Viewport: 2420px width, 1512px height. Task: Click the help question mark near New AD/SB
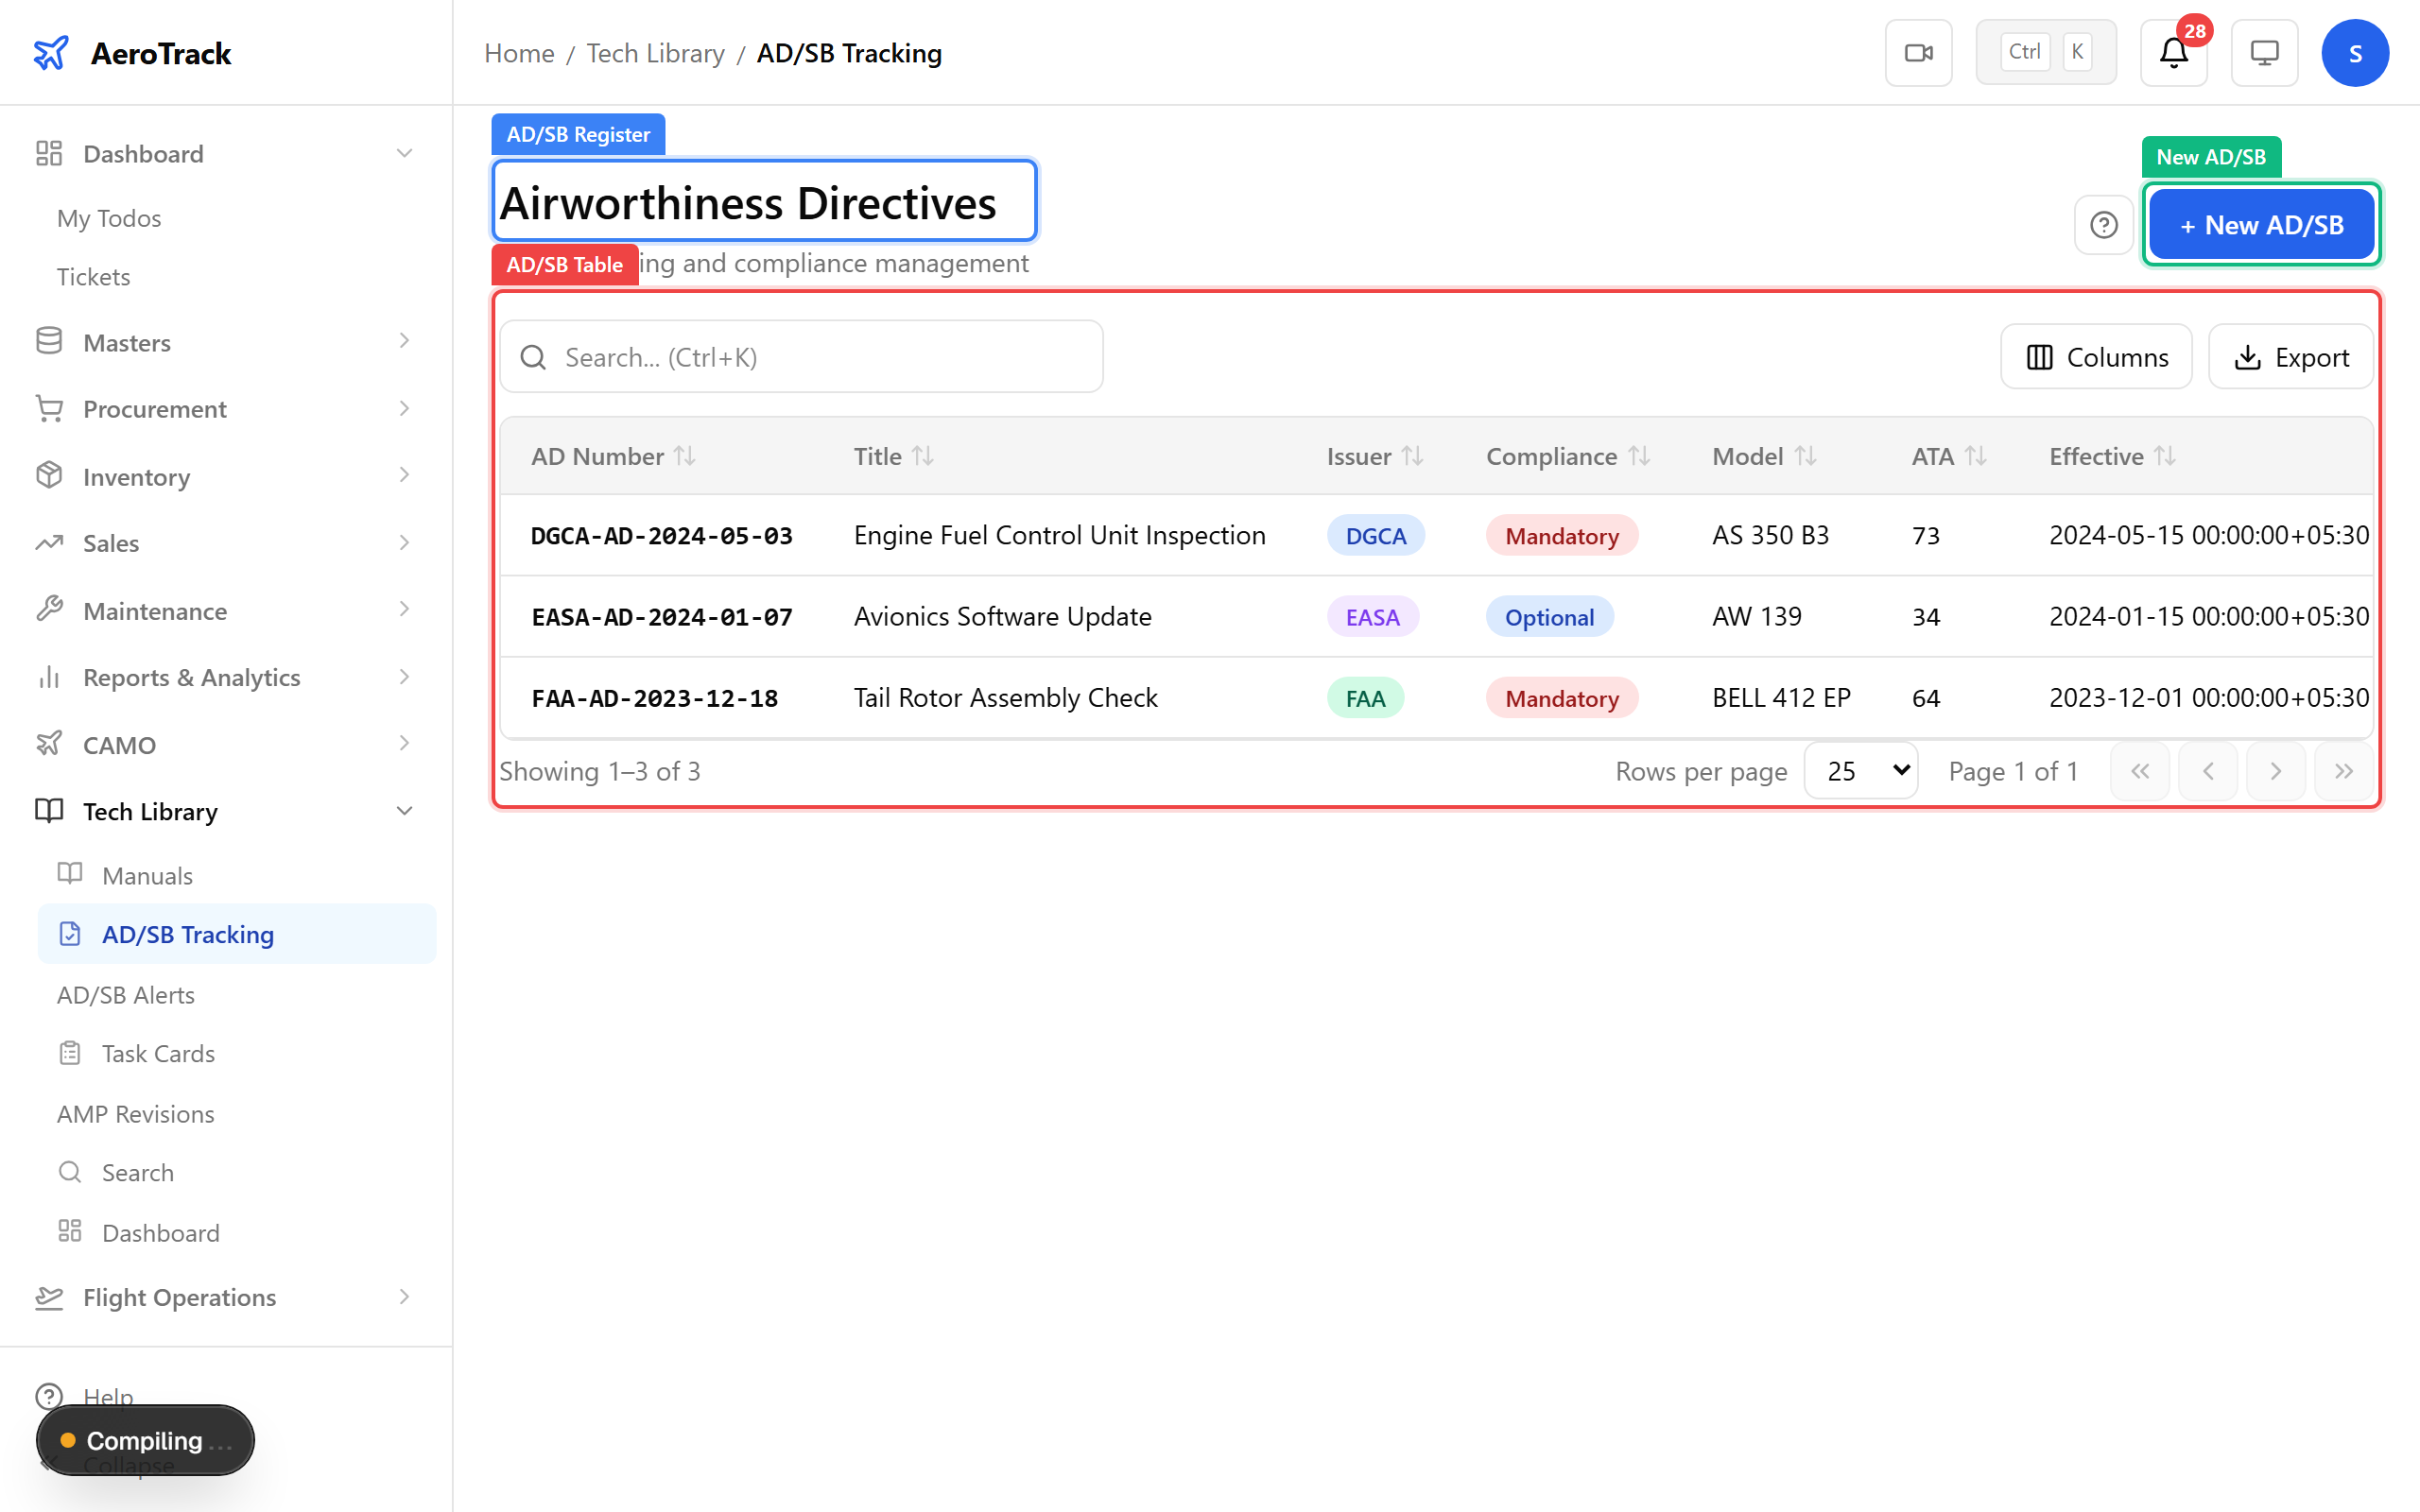click(x=2104, y=224)
